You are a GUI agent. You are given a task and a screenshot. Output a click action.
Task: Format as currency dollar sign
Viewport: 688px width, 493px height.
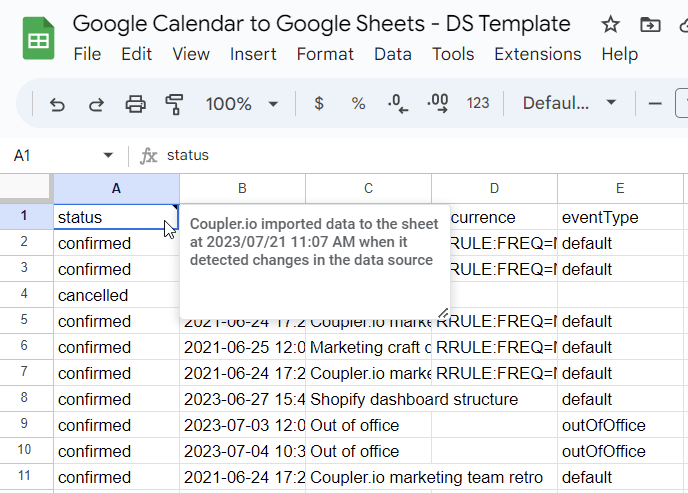pos(319,104)
